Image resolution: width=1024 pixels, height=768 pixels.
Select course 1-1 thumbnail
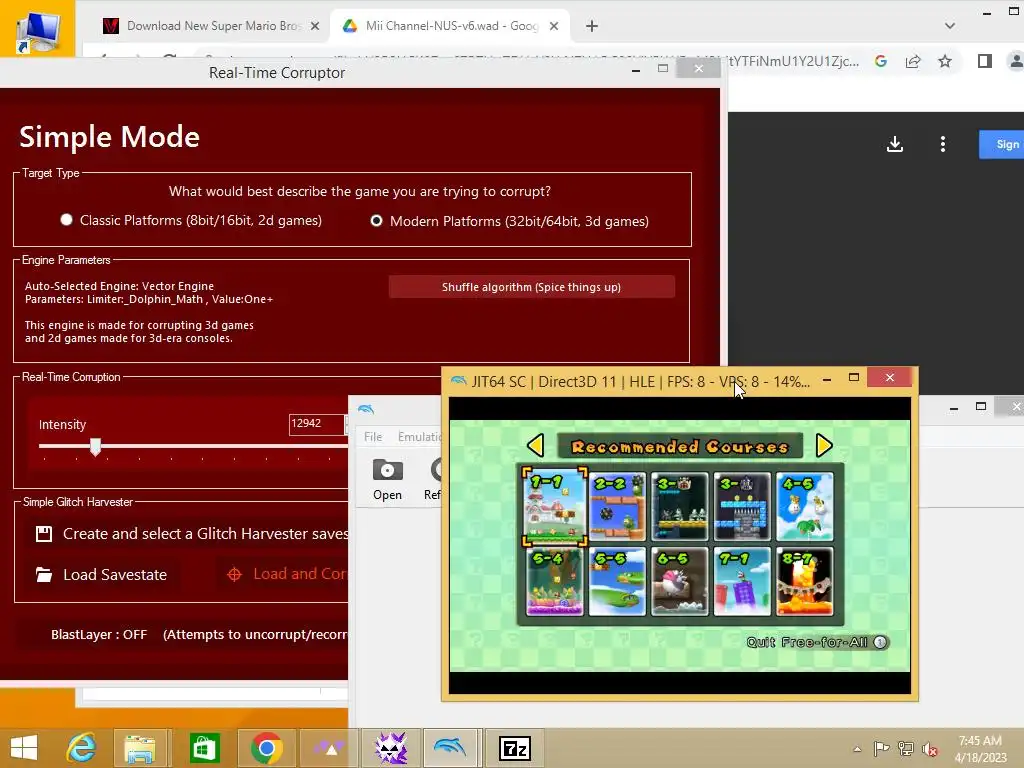tap(554, 506)
